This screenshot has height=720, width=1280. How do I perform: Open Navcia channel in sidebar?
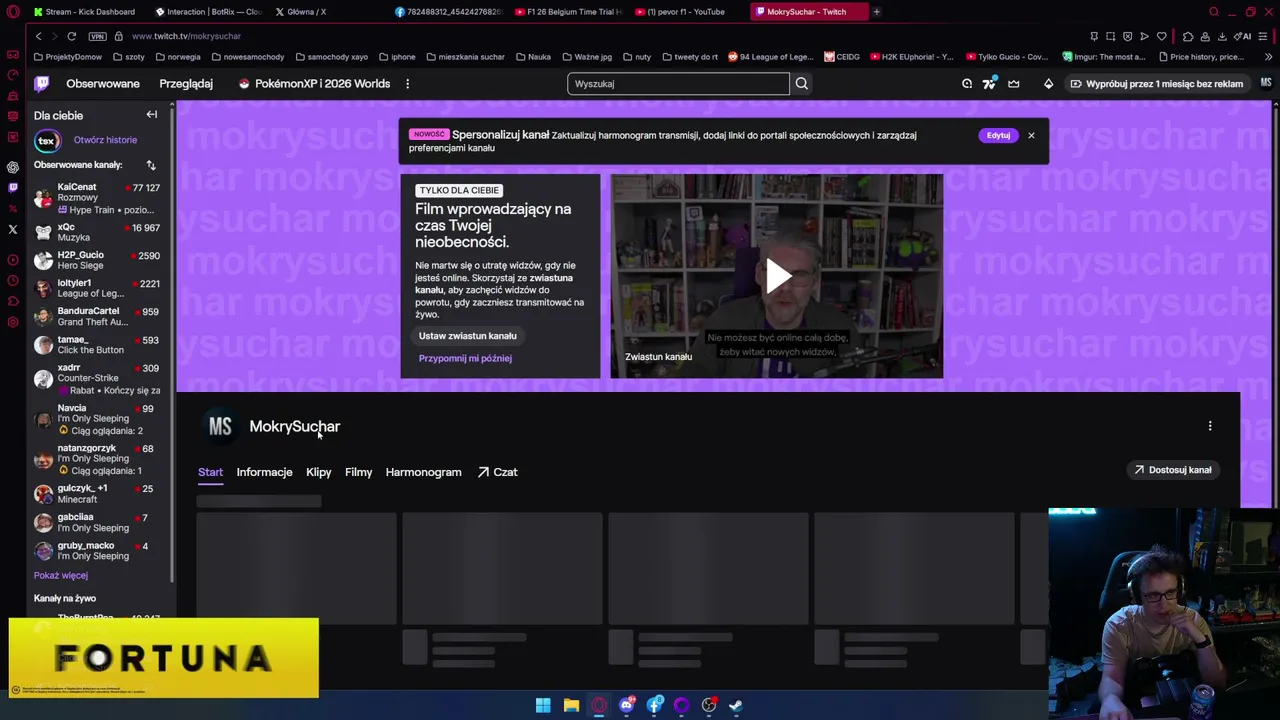[98, 419]
